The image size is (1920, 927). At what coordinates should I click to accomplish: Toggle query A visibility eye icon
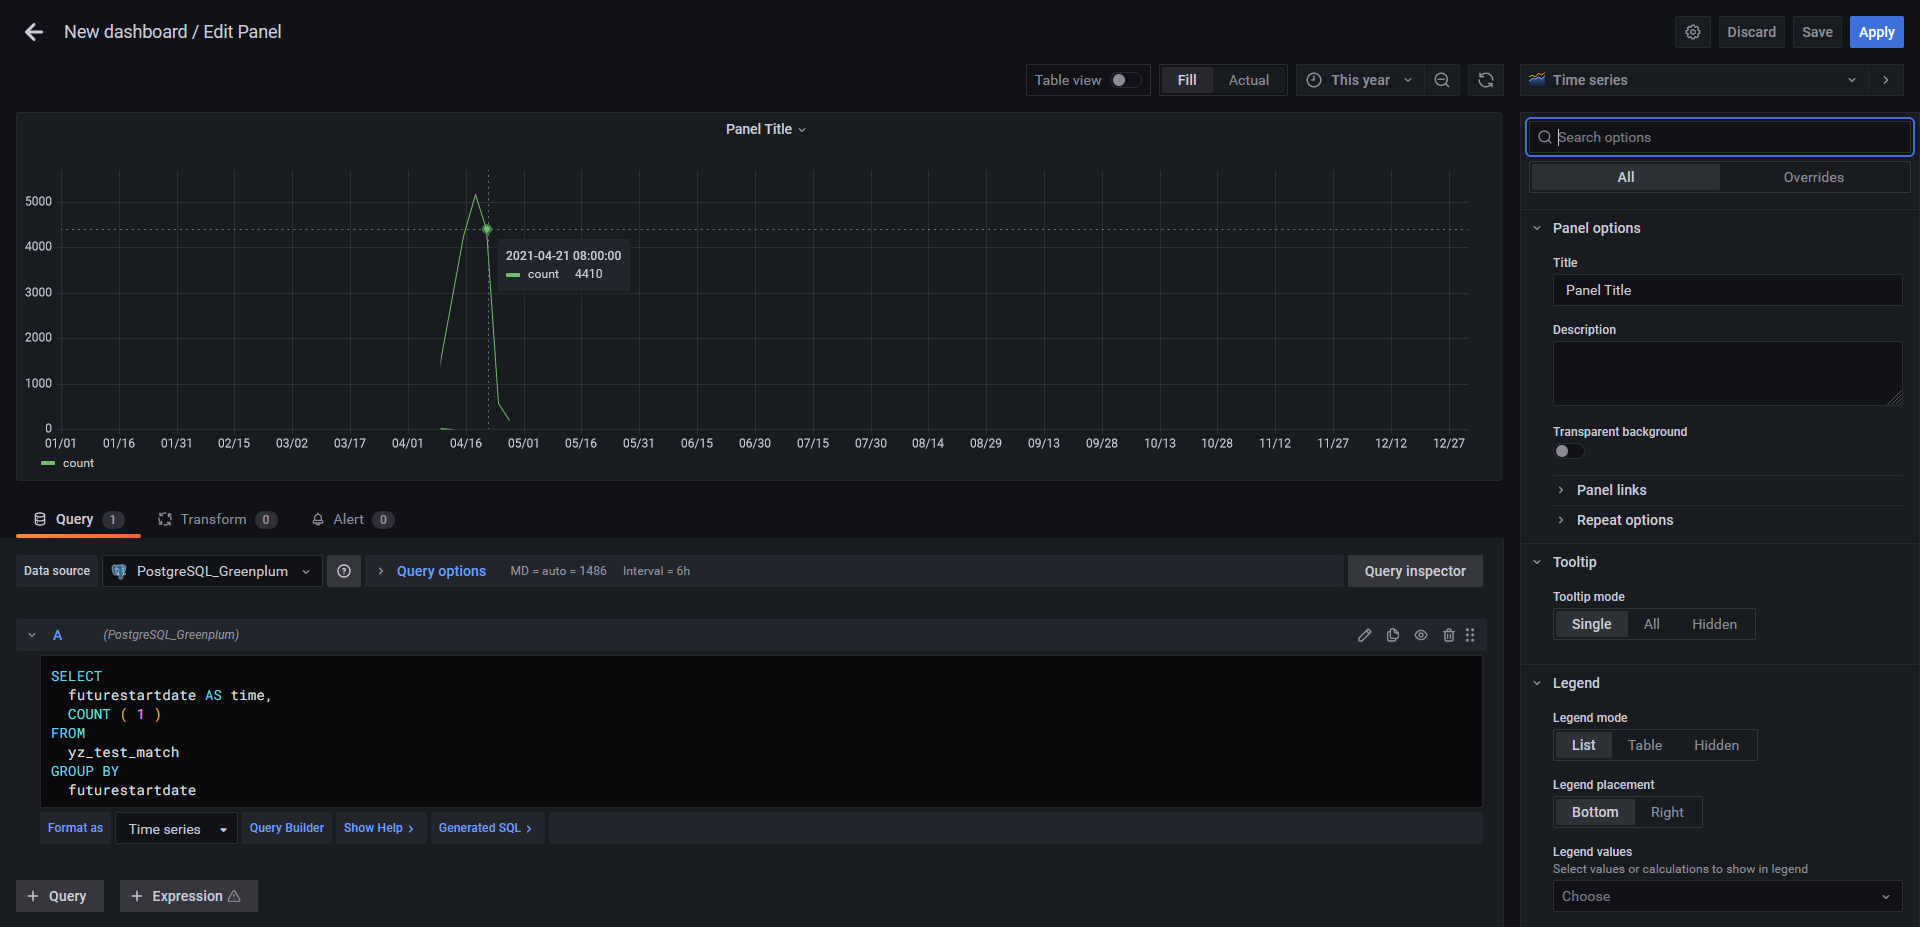[1420, 635]
